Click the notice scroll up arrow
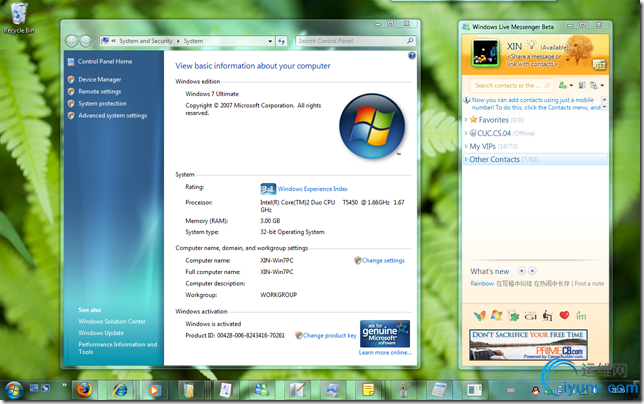 click(604, 100)
